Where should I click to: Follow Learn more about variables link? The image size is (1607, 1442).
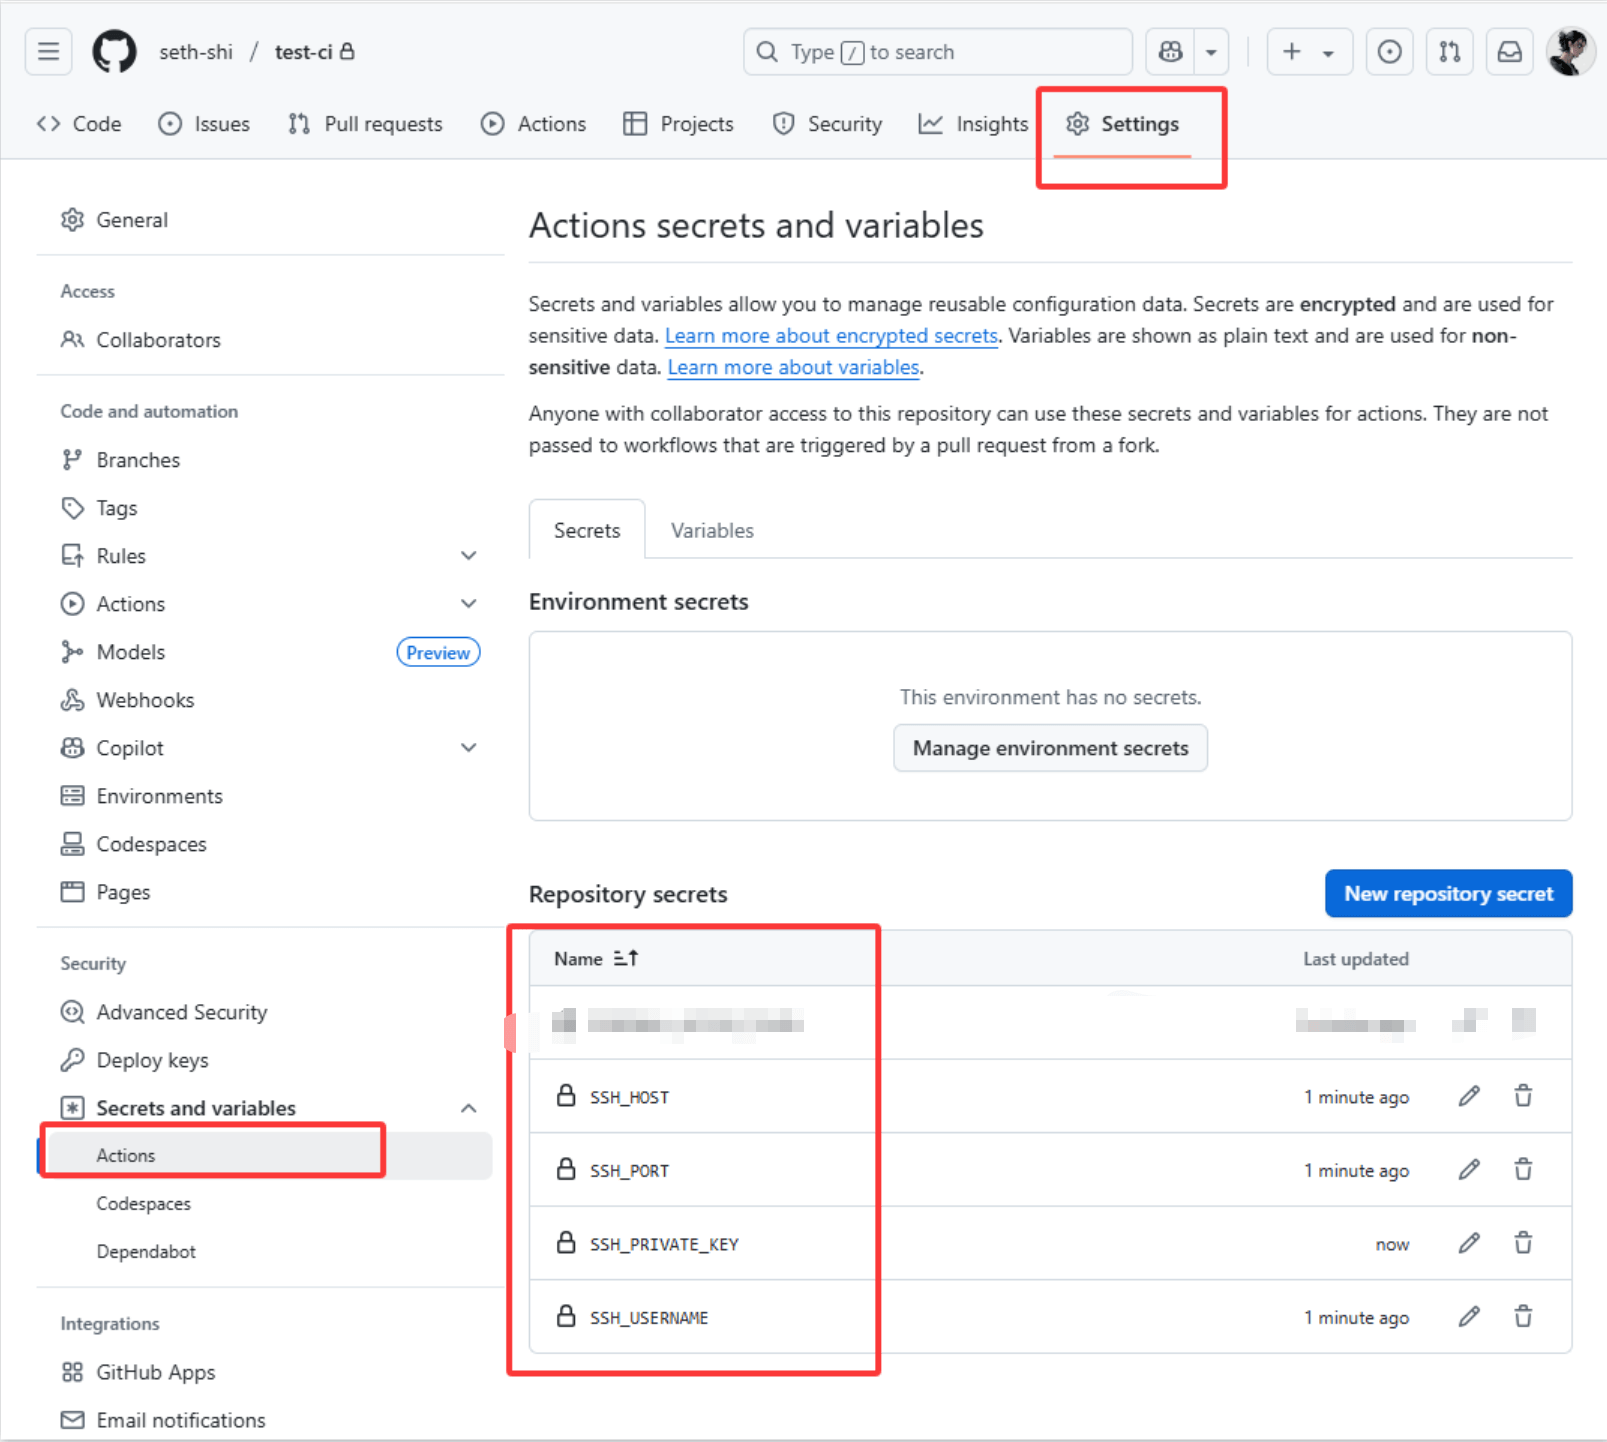pyautogui.click(x=793, y=368)
